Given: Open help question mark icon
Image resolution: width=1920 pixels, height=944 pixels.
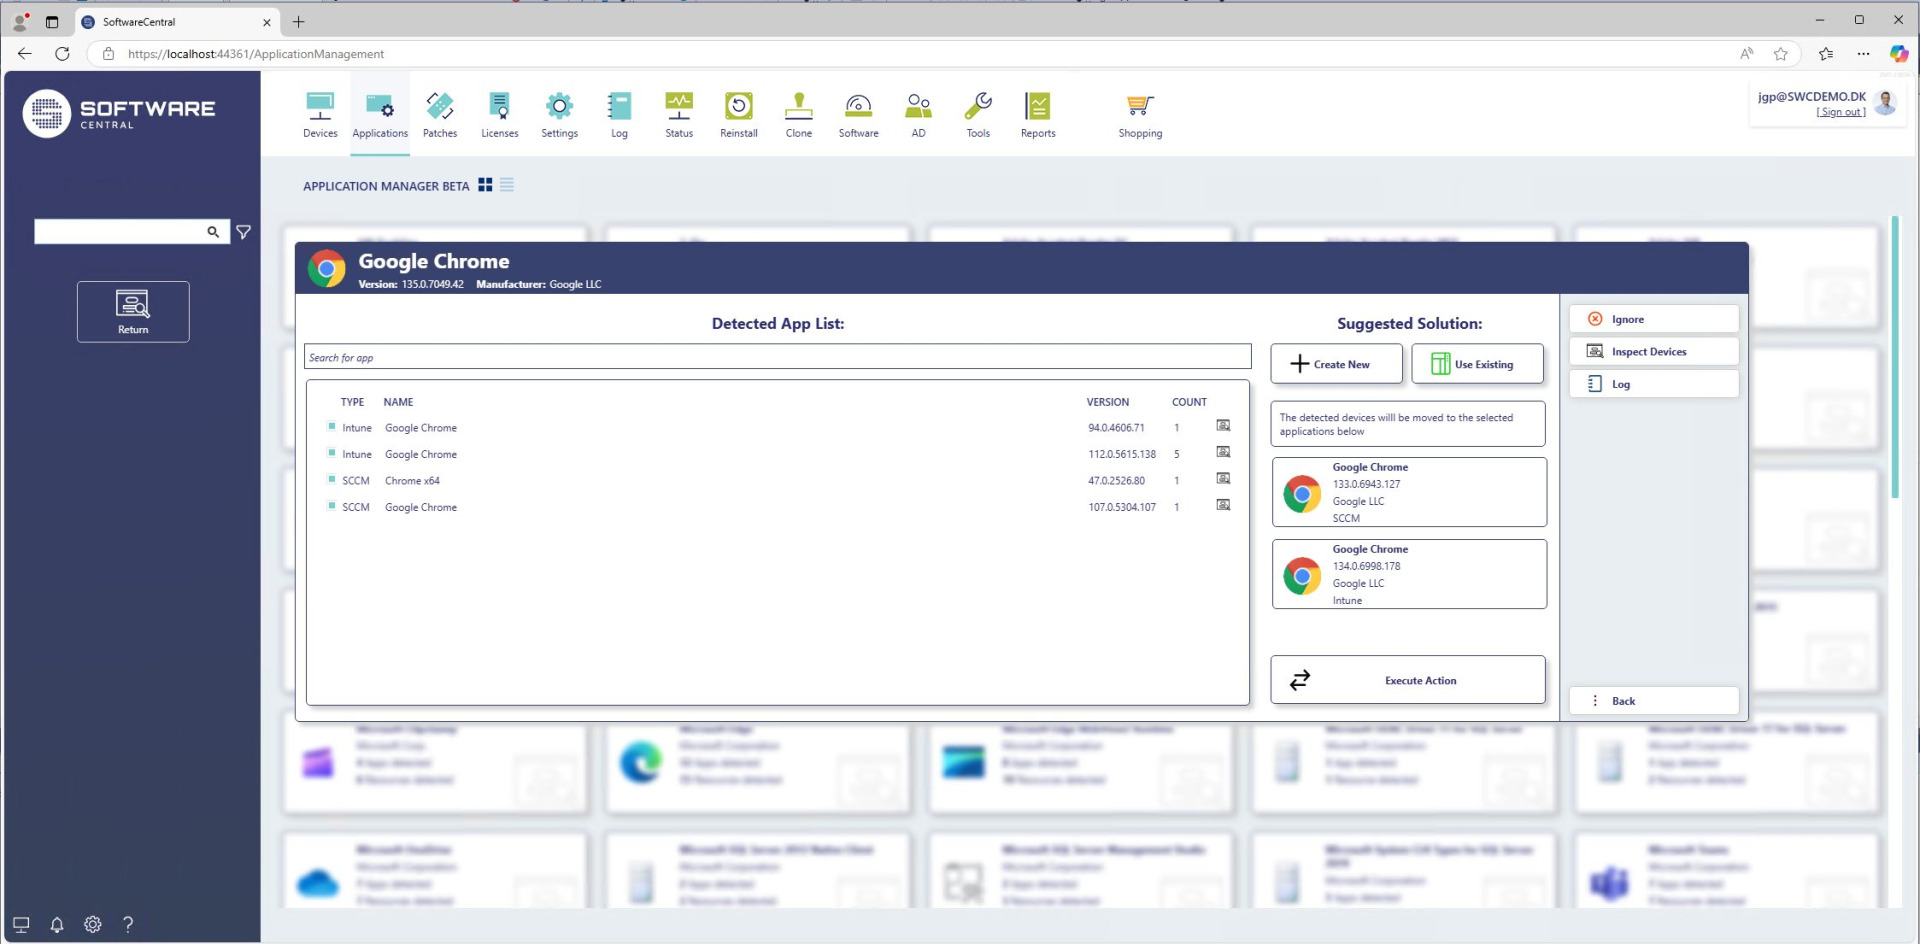Looking at the screenshot, I should (128, 924).
